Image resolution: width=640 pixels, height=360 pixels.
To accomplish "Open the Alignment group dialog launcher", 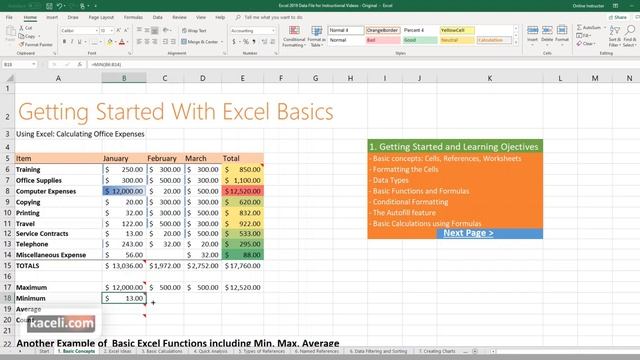I will (x=224, y=53).
